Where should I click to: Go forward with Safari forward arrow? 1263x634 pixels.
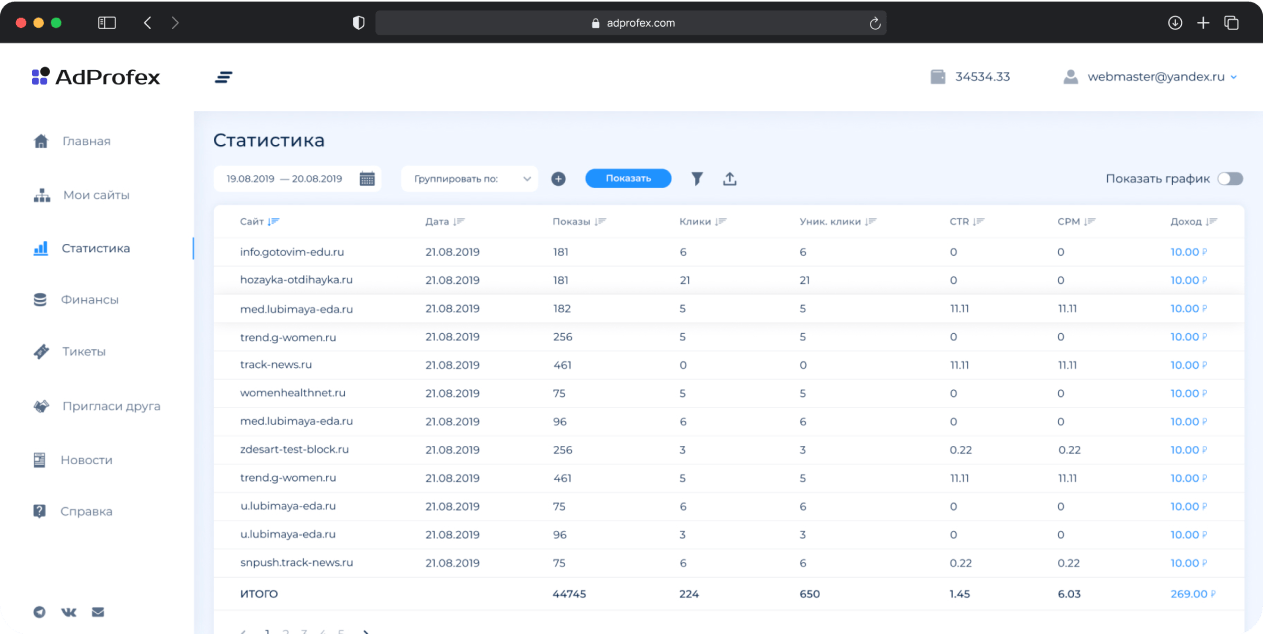[x=175, y=22]
